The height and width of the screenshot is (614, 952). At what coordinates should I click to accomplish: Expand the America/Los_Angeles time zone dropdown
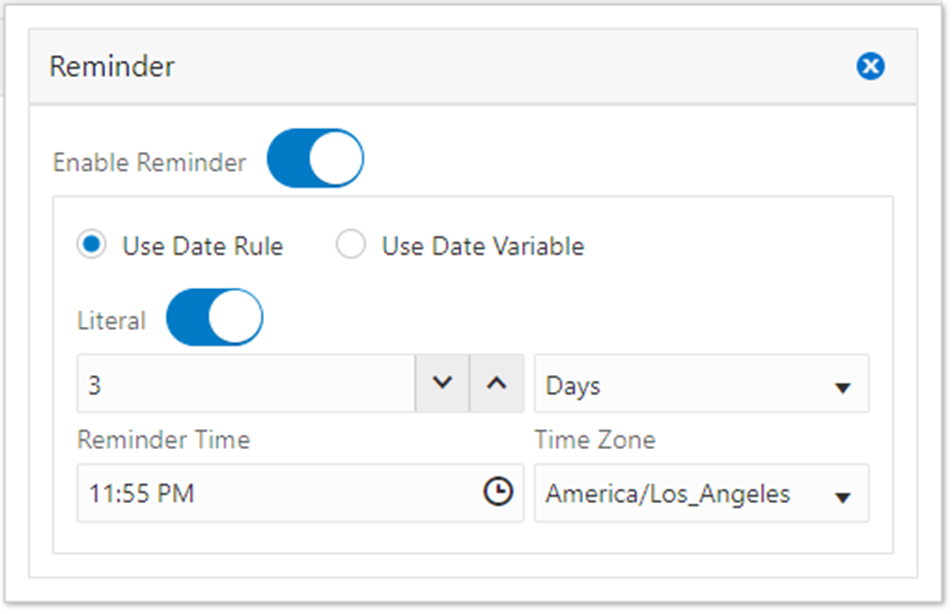click(701, 493)
